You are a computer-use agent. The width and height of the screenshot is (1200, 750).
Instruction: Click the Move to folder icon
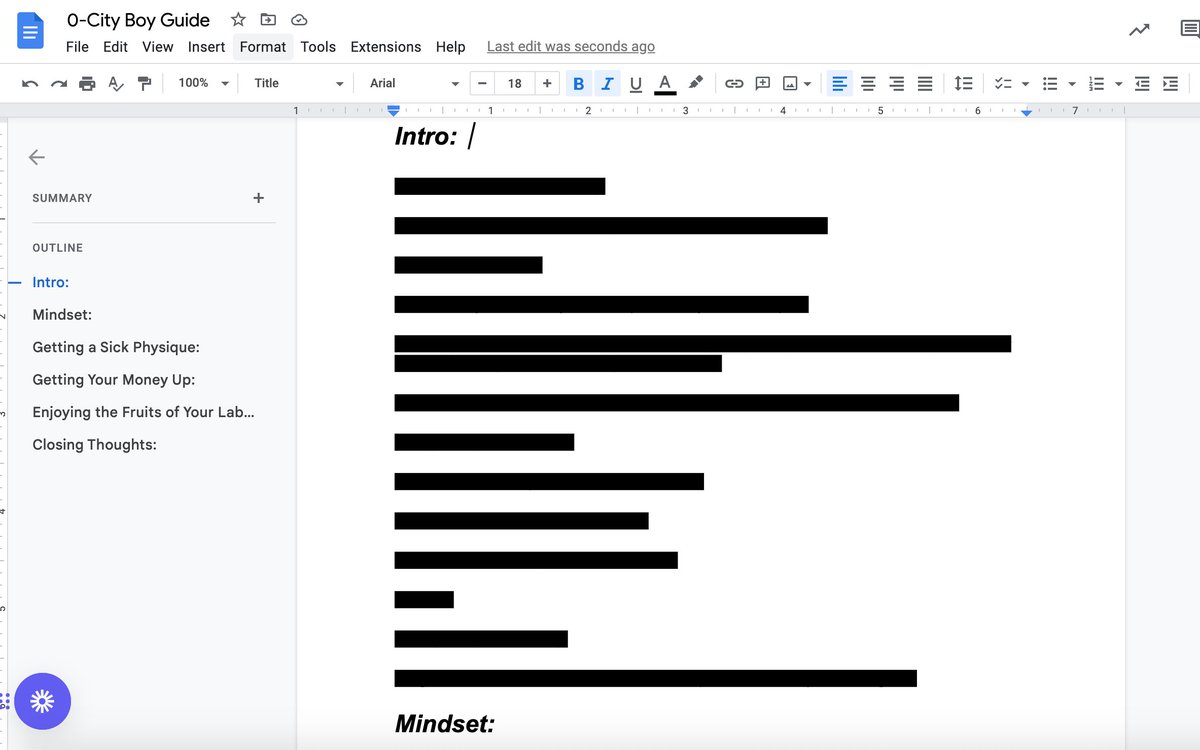click(268, 19)
